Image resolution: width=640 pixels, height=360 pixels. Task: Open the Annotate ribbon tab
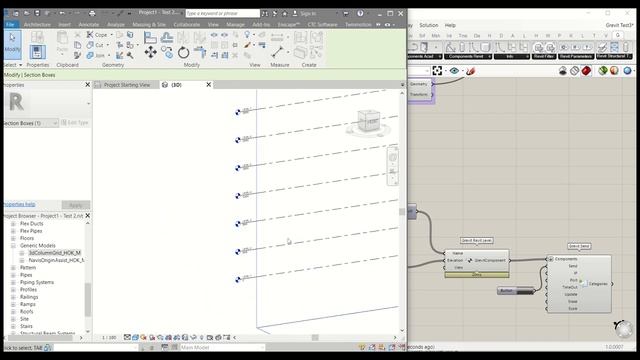[89, 24]
